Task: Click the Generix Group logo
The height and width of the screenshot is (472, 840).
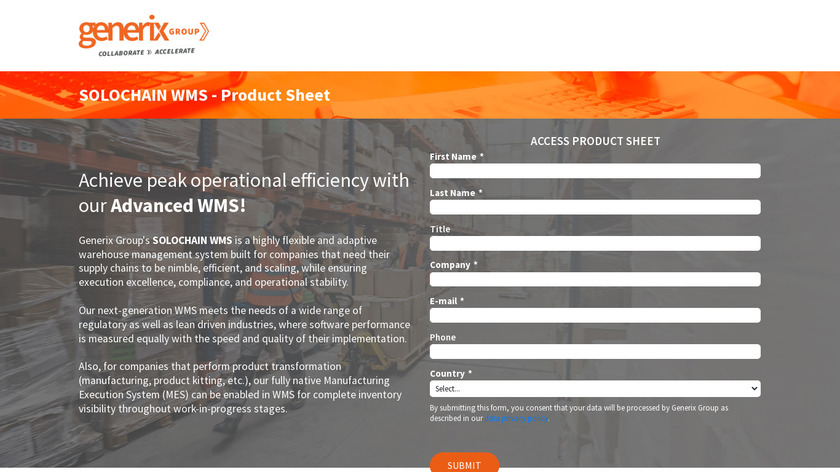Action: (144, 35)
